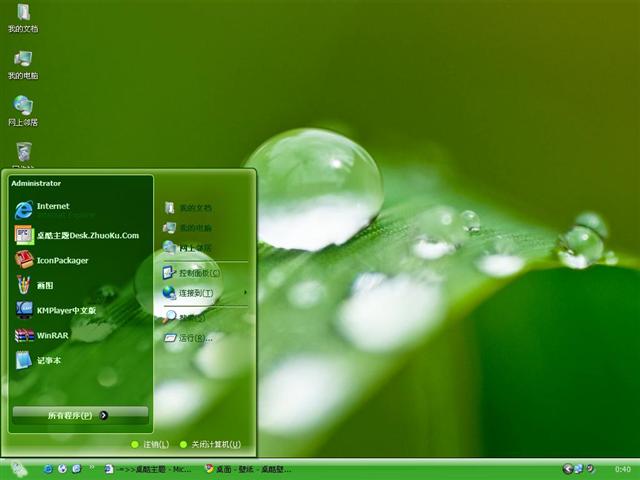The image size is (640, 480).
Task: Open 桌酷主题Desk.ZhuoKu.Com in Start menu
Action: 78,235
